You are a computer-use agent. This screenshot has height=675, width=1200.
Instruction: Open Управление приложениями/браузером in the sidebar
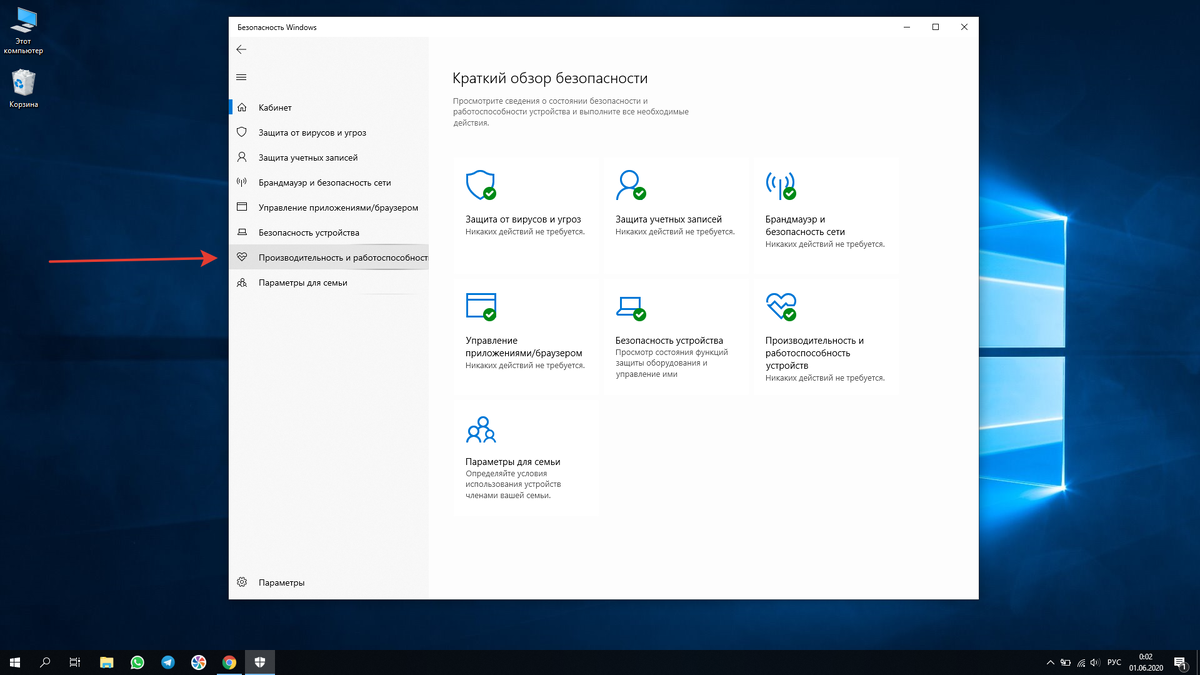click(x=328, y=207)
